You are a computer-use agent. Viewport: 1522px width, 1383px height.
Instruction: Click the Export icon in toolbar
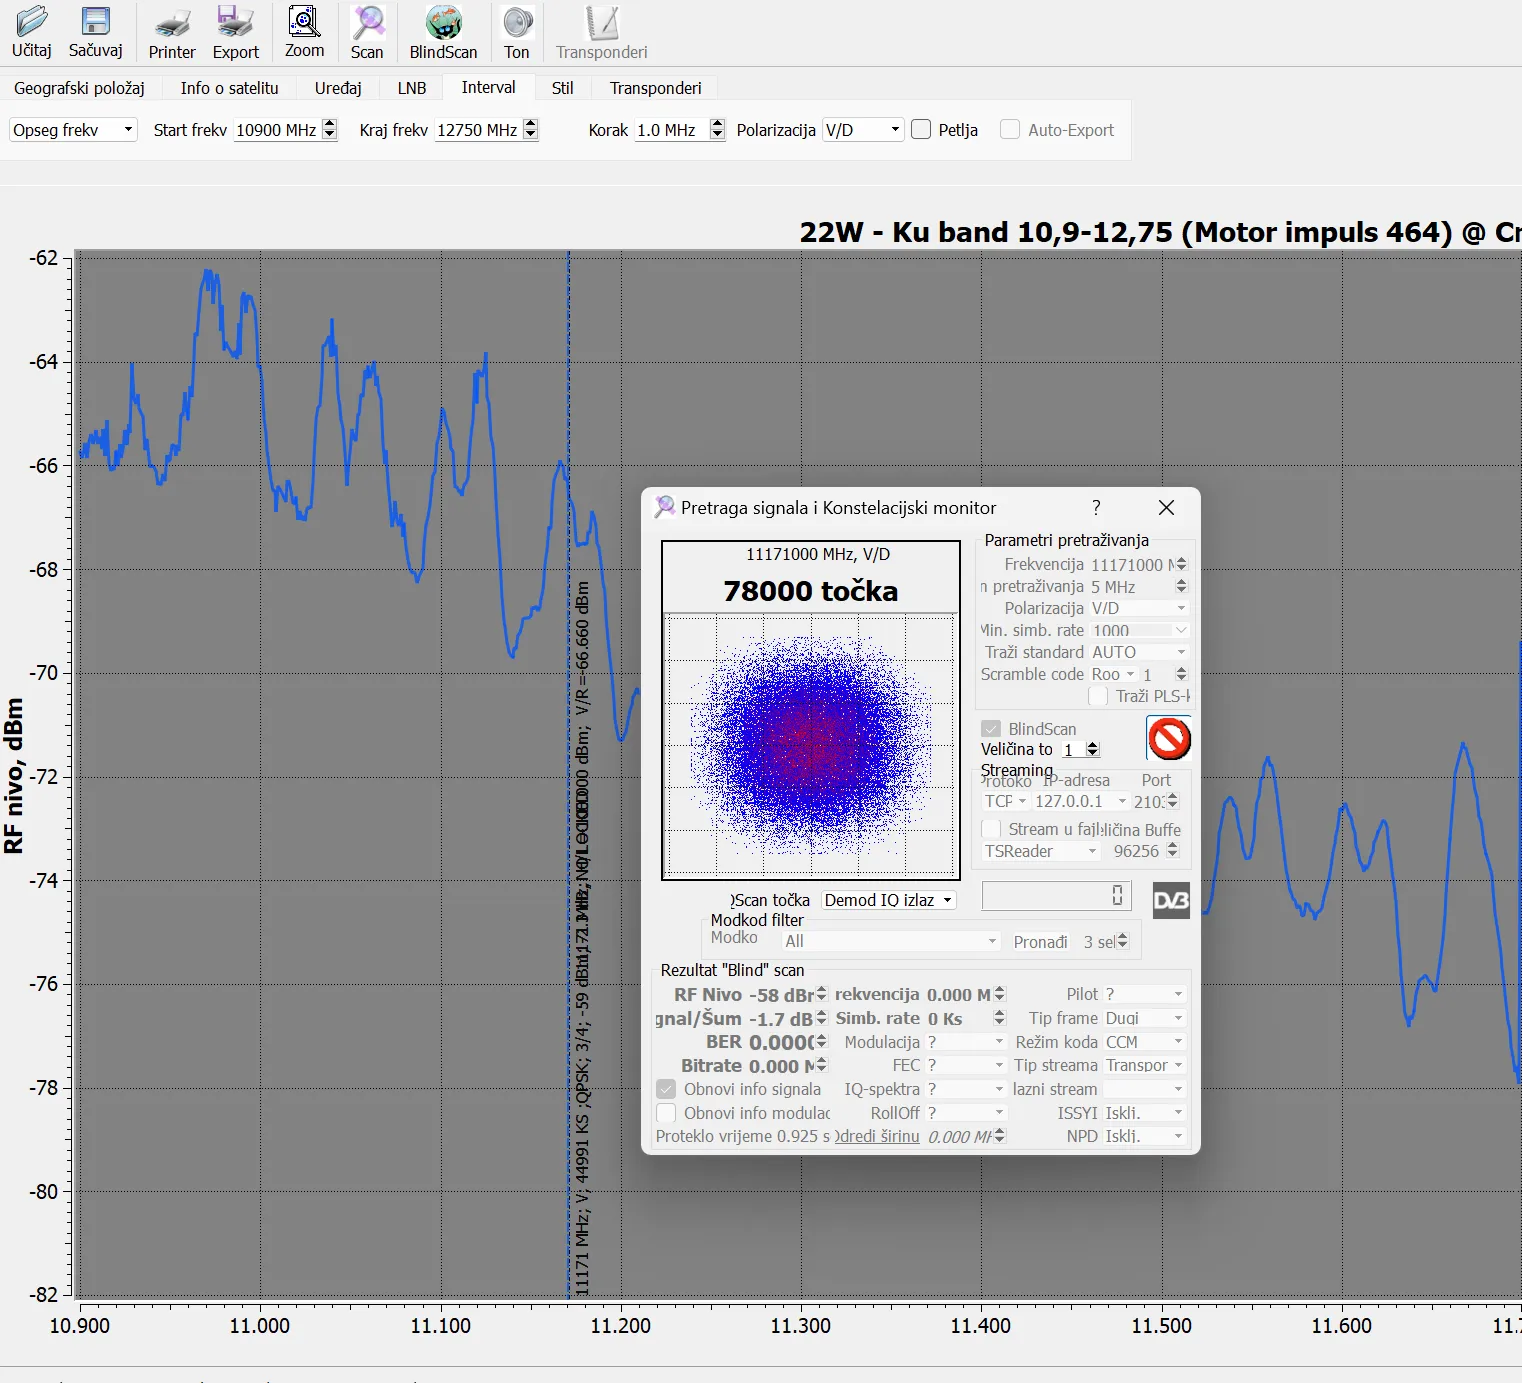coord(235,23)
